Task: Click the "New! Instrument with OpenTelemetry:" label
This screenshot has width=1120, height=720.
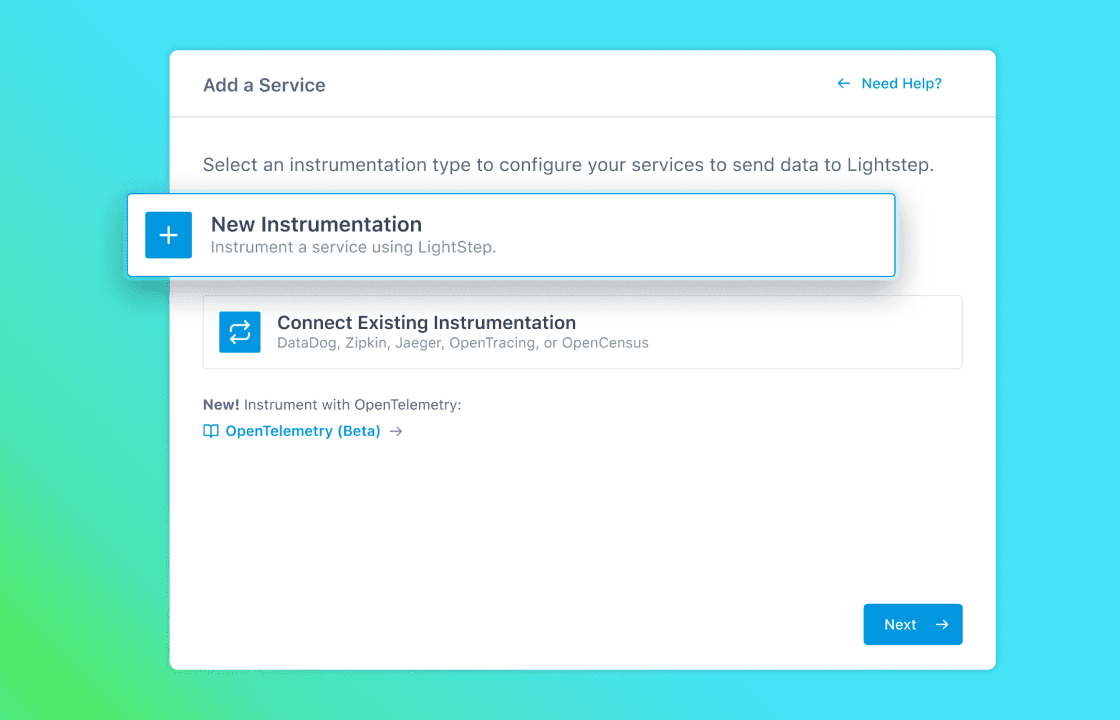Action: pyautogui.click(x=332, y=405)
